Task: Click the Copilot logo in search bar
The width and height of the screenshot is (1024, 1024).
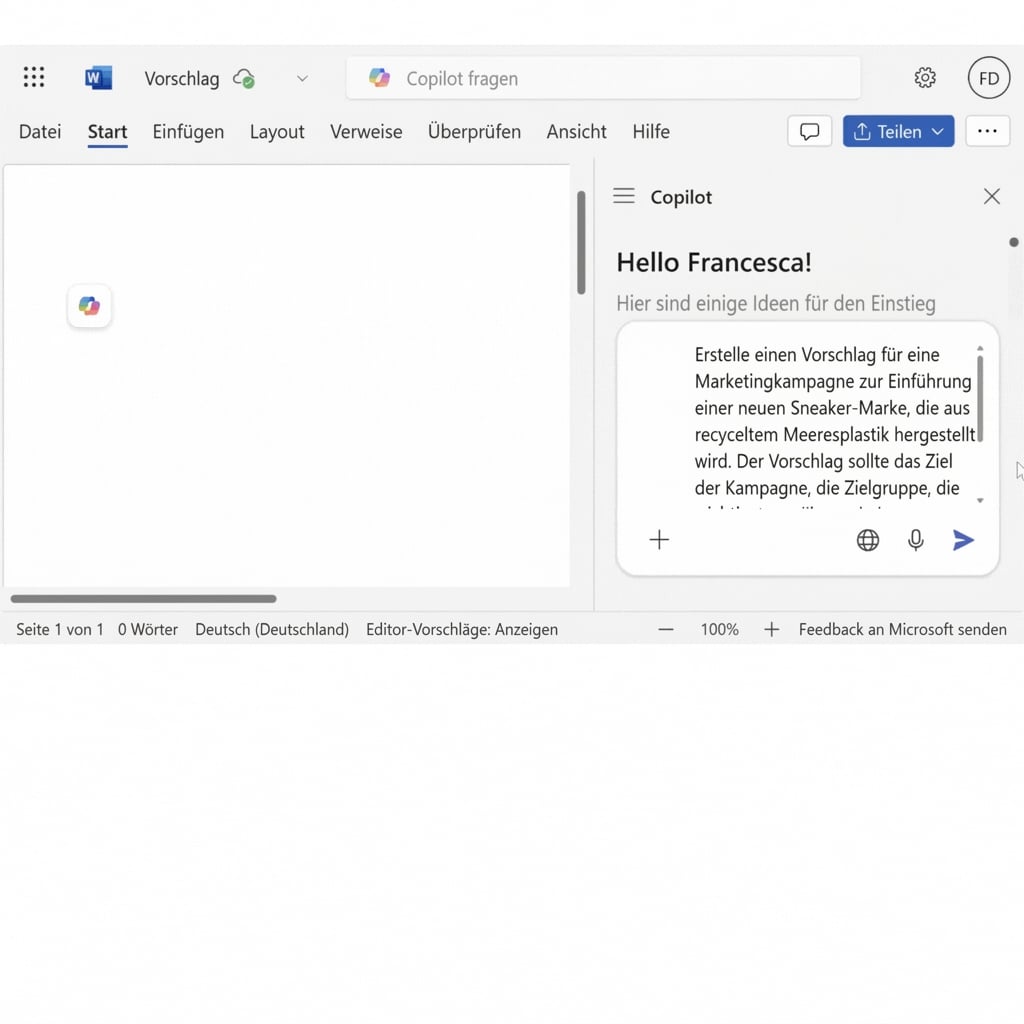Action: point(379,78)
